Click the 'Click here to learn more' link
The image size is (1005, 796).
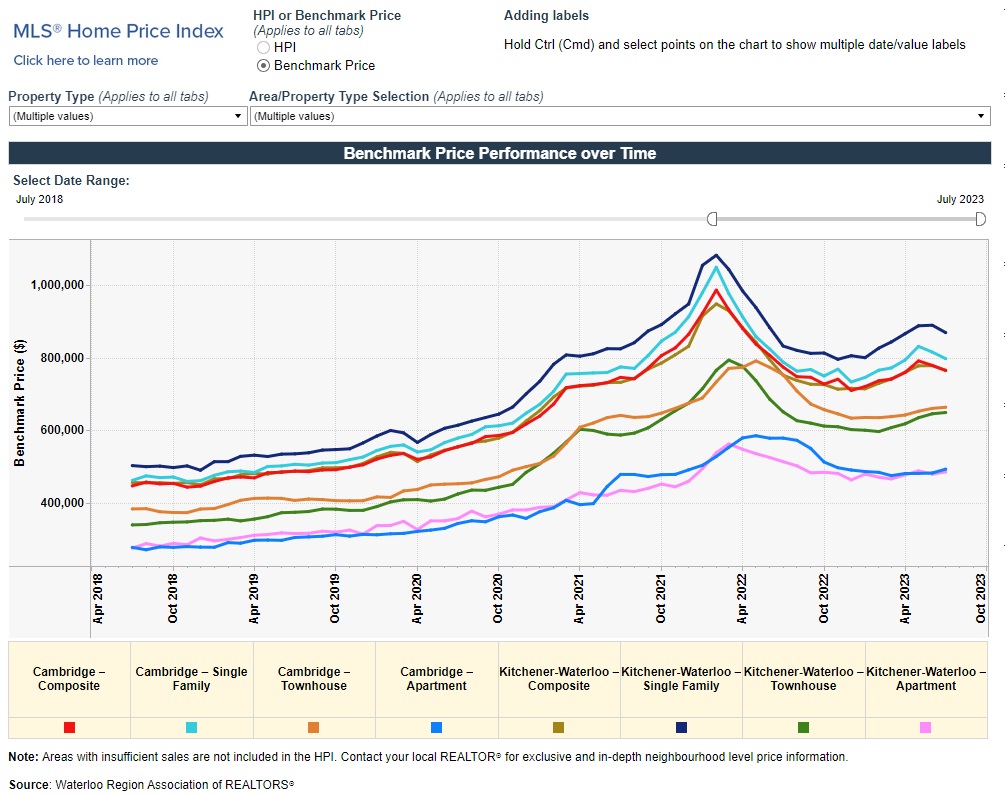86,60
